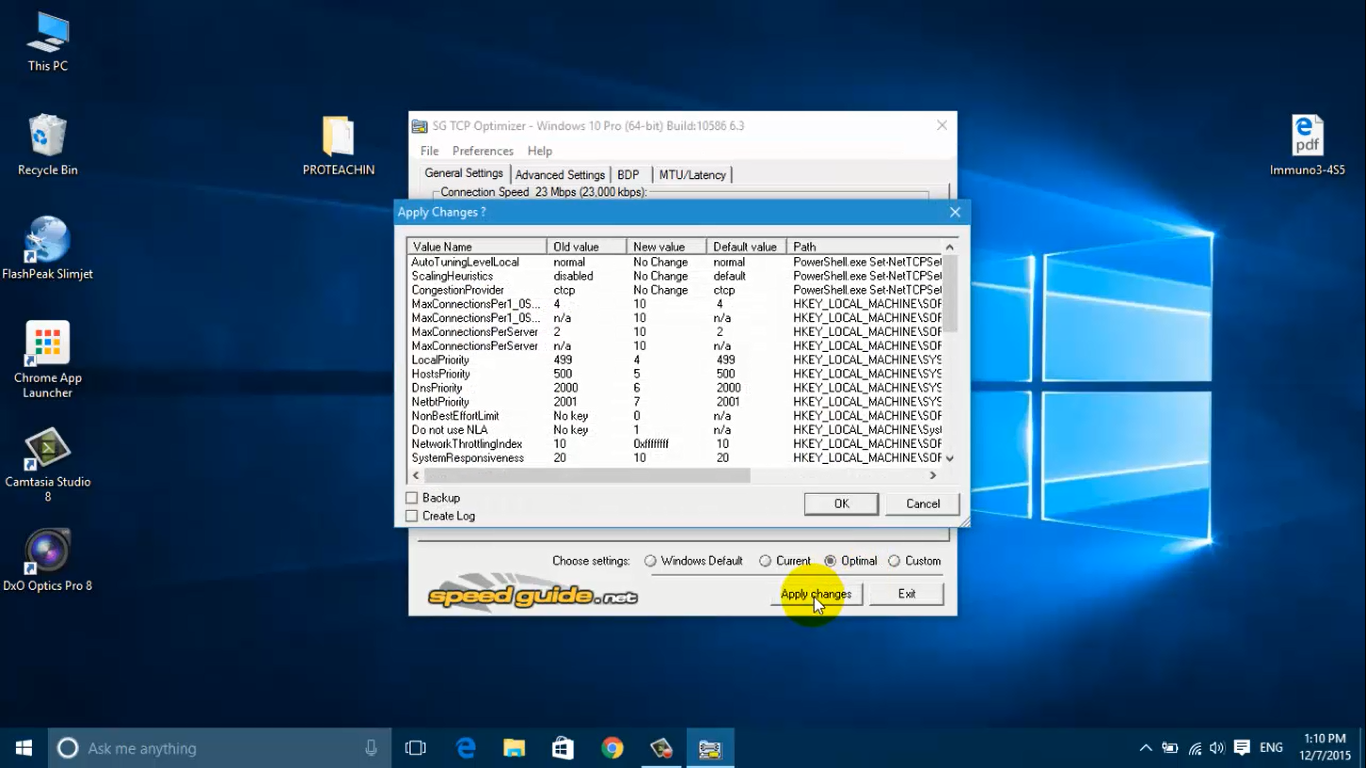Tick the Create Log checkbox
The image size is (1366, 768).
pos(412,516)
